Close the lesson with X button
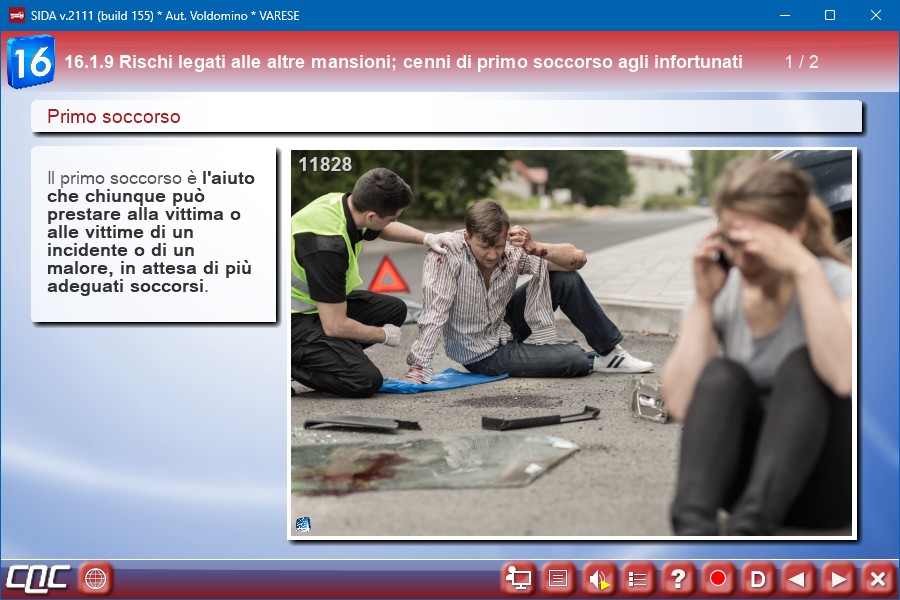 coord(877,578)
